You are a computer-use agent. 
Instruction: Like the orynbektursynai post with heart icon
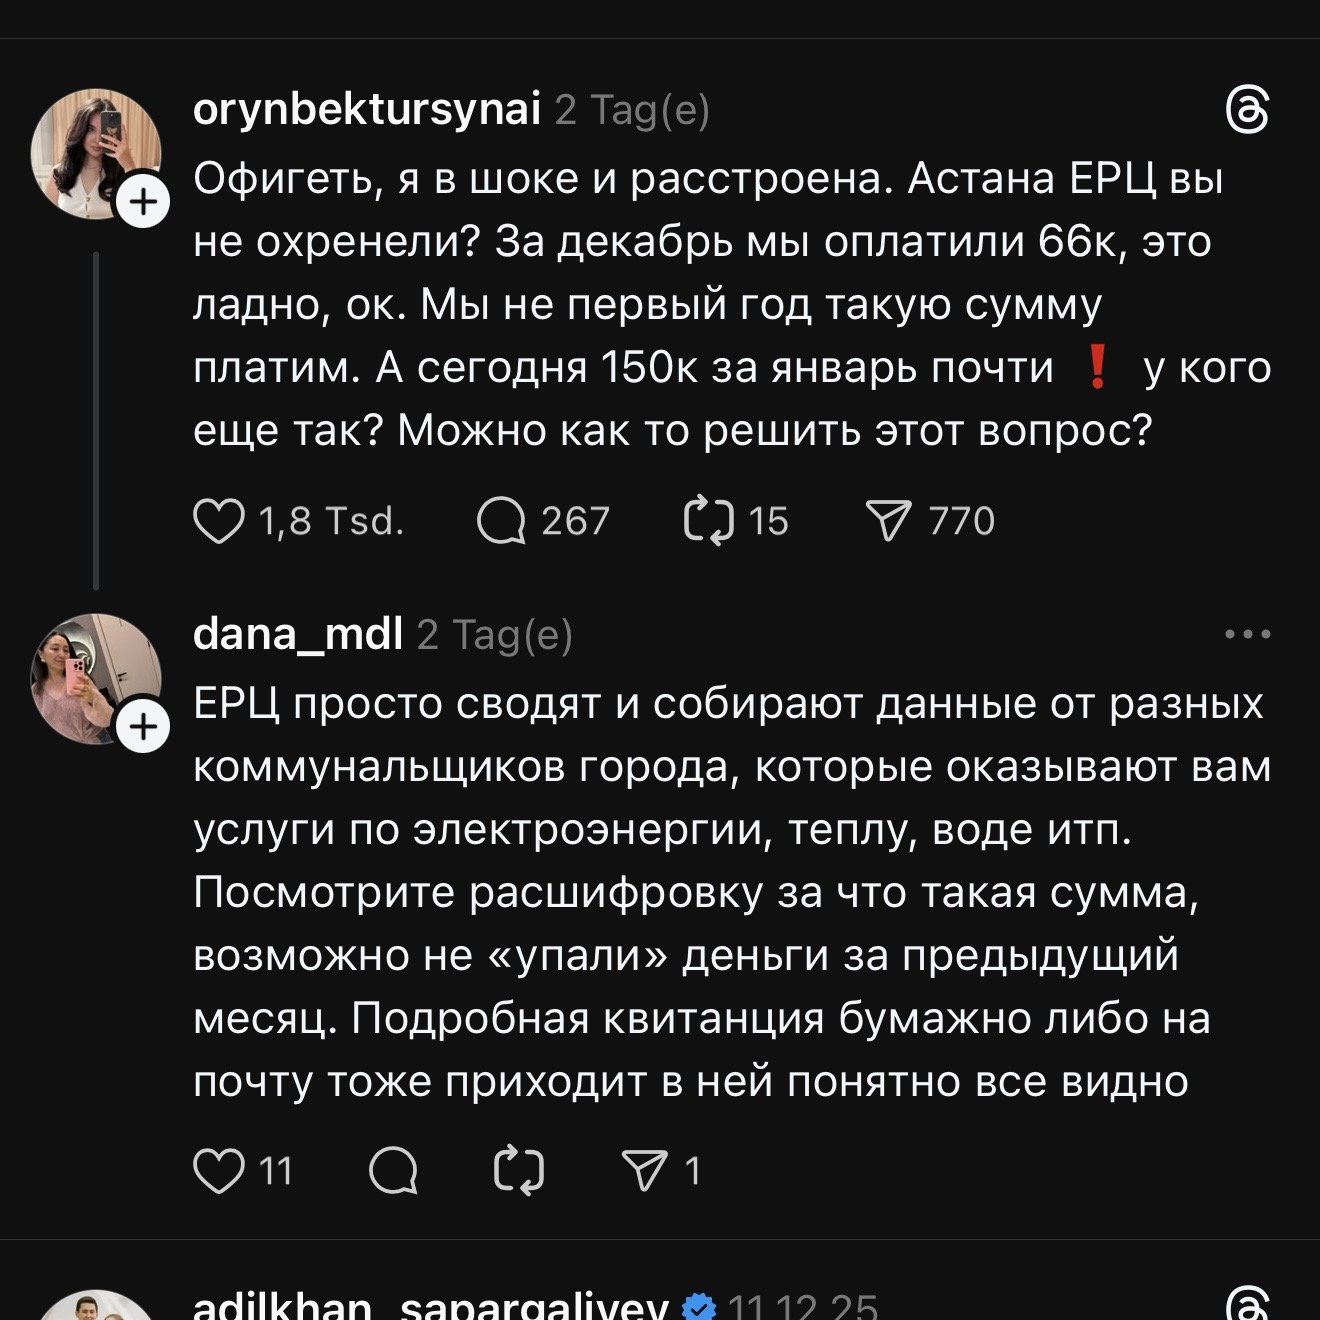pos(219,521)
